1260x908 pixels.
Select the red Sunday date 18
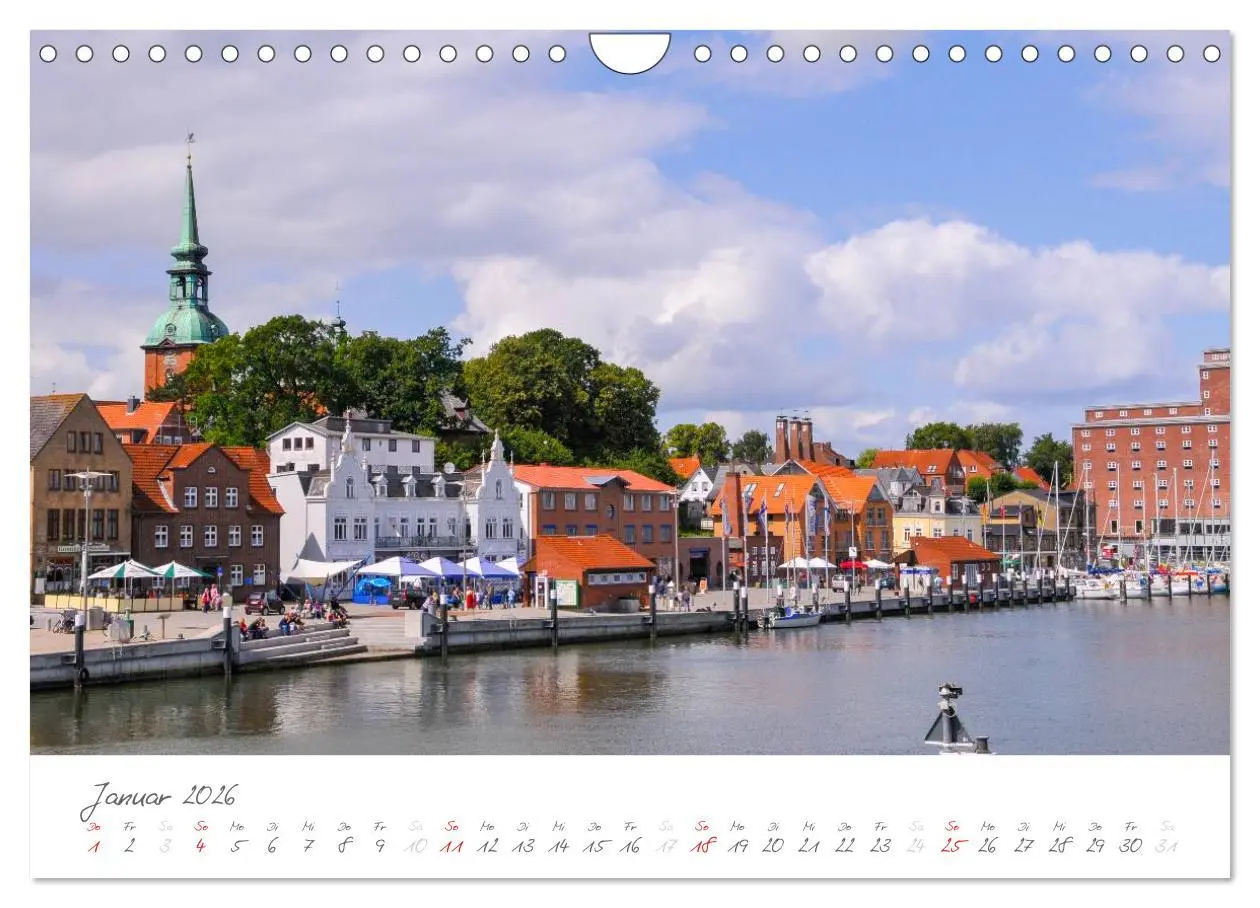(x=702, y=846)
